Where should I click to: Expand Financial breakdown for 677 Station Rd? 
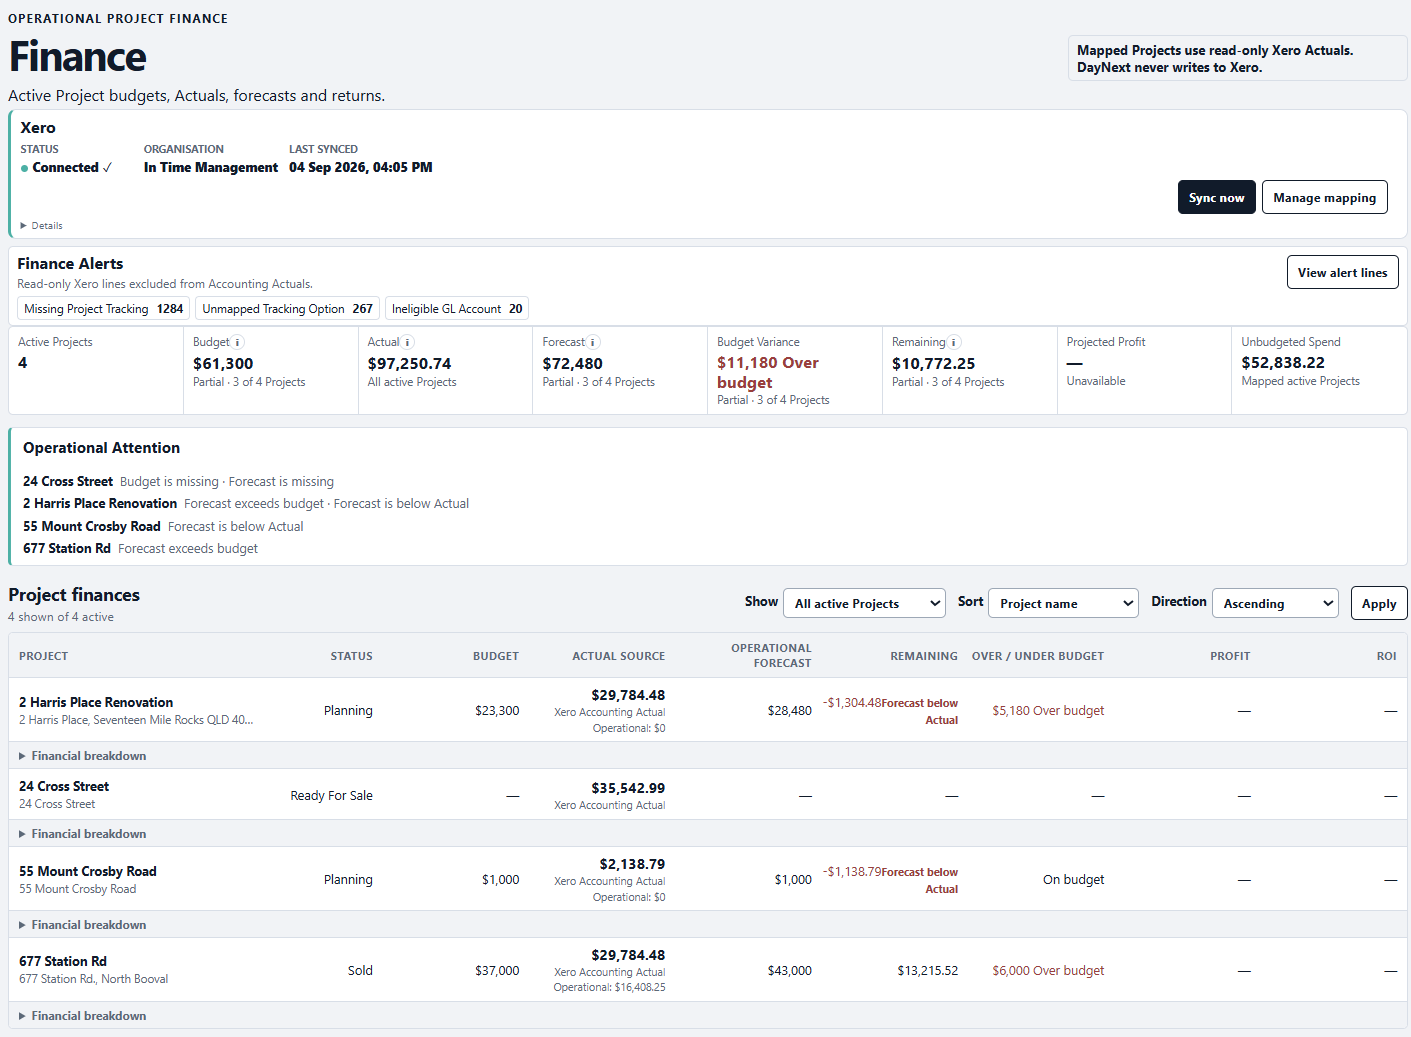(x=83, y=1016)
